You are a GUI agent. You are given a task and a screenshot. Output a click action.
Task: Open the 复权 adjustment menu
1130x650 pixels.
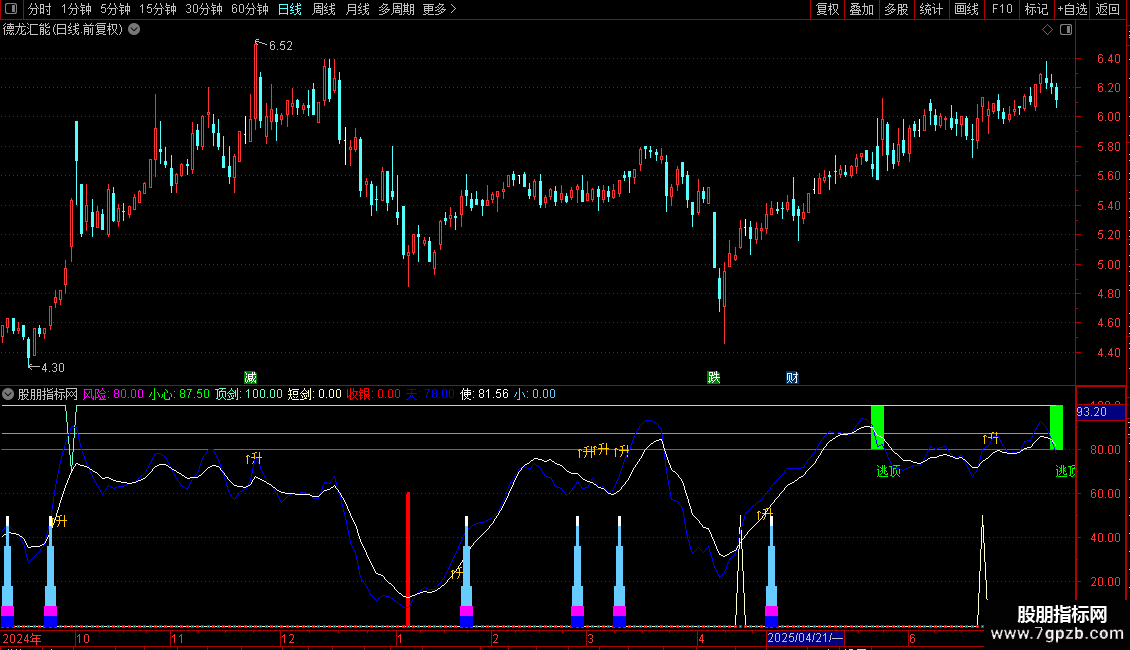point(827,9)
